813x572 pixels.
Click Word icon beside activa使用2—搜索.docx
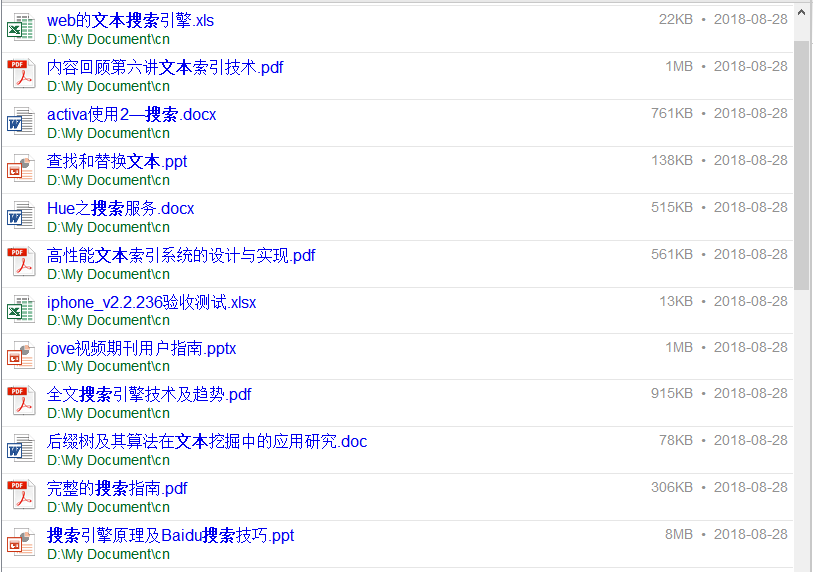(x=21, y=123)
